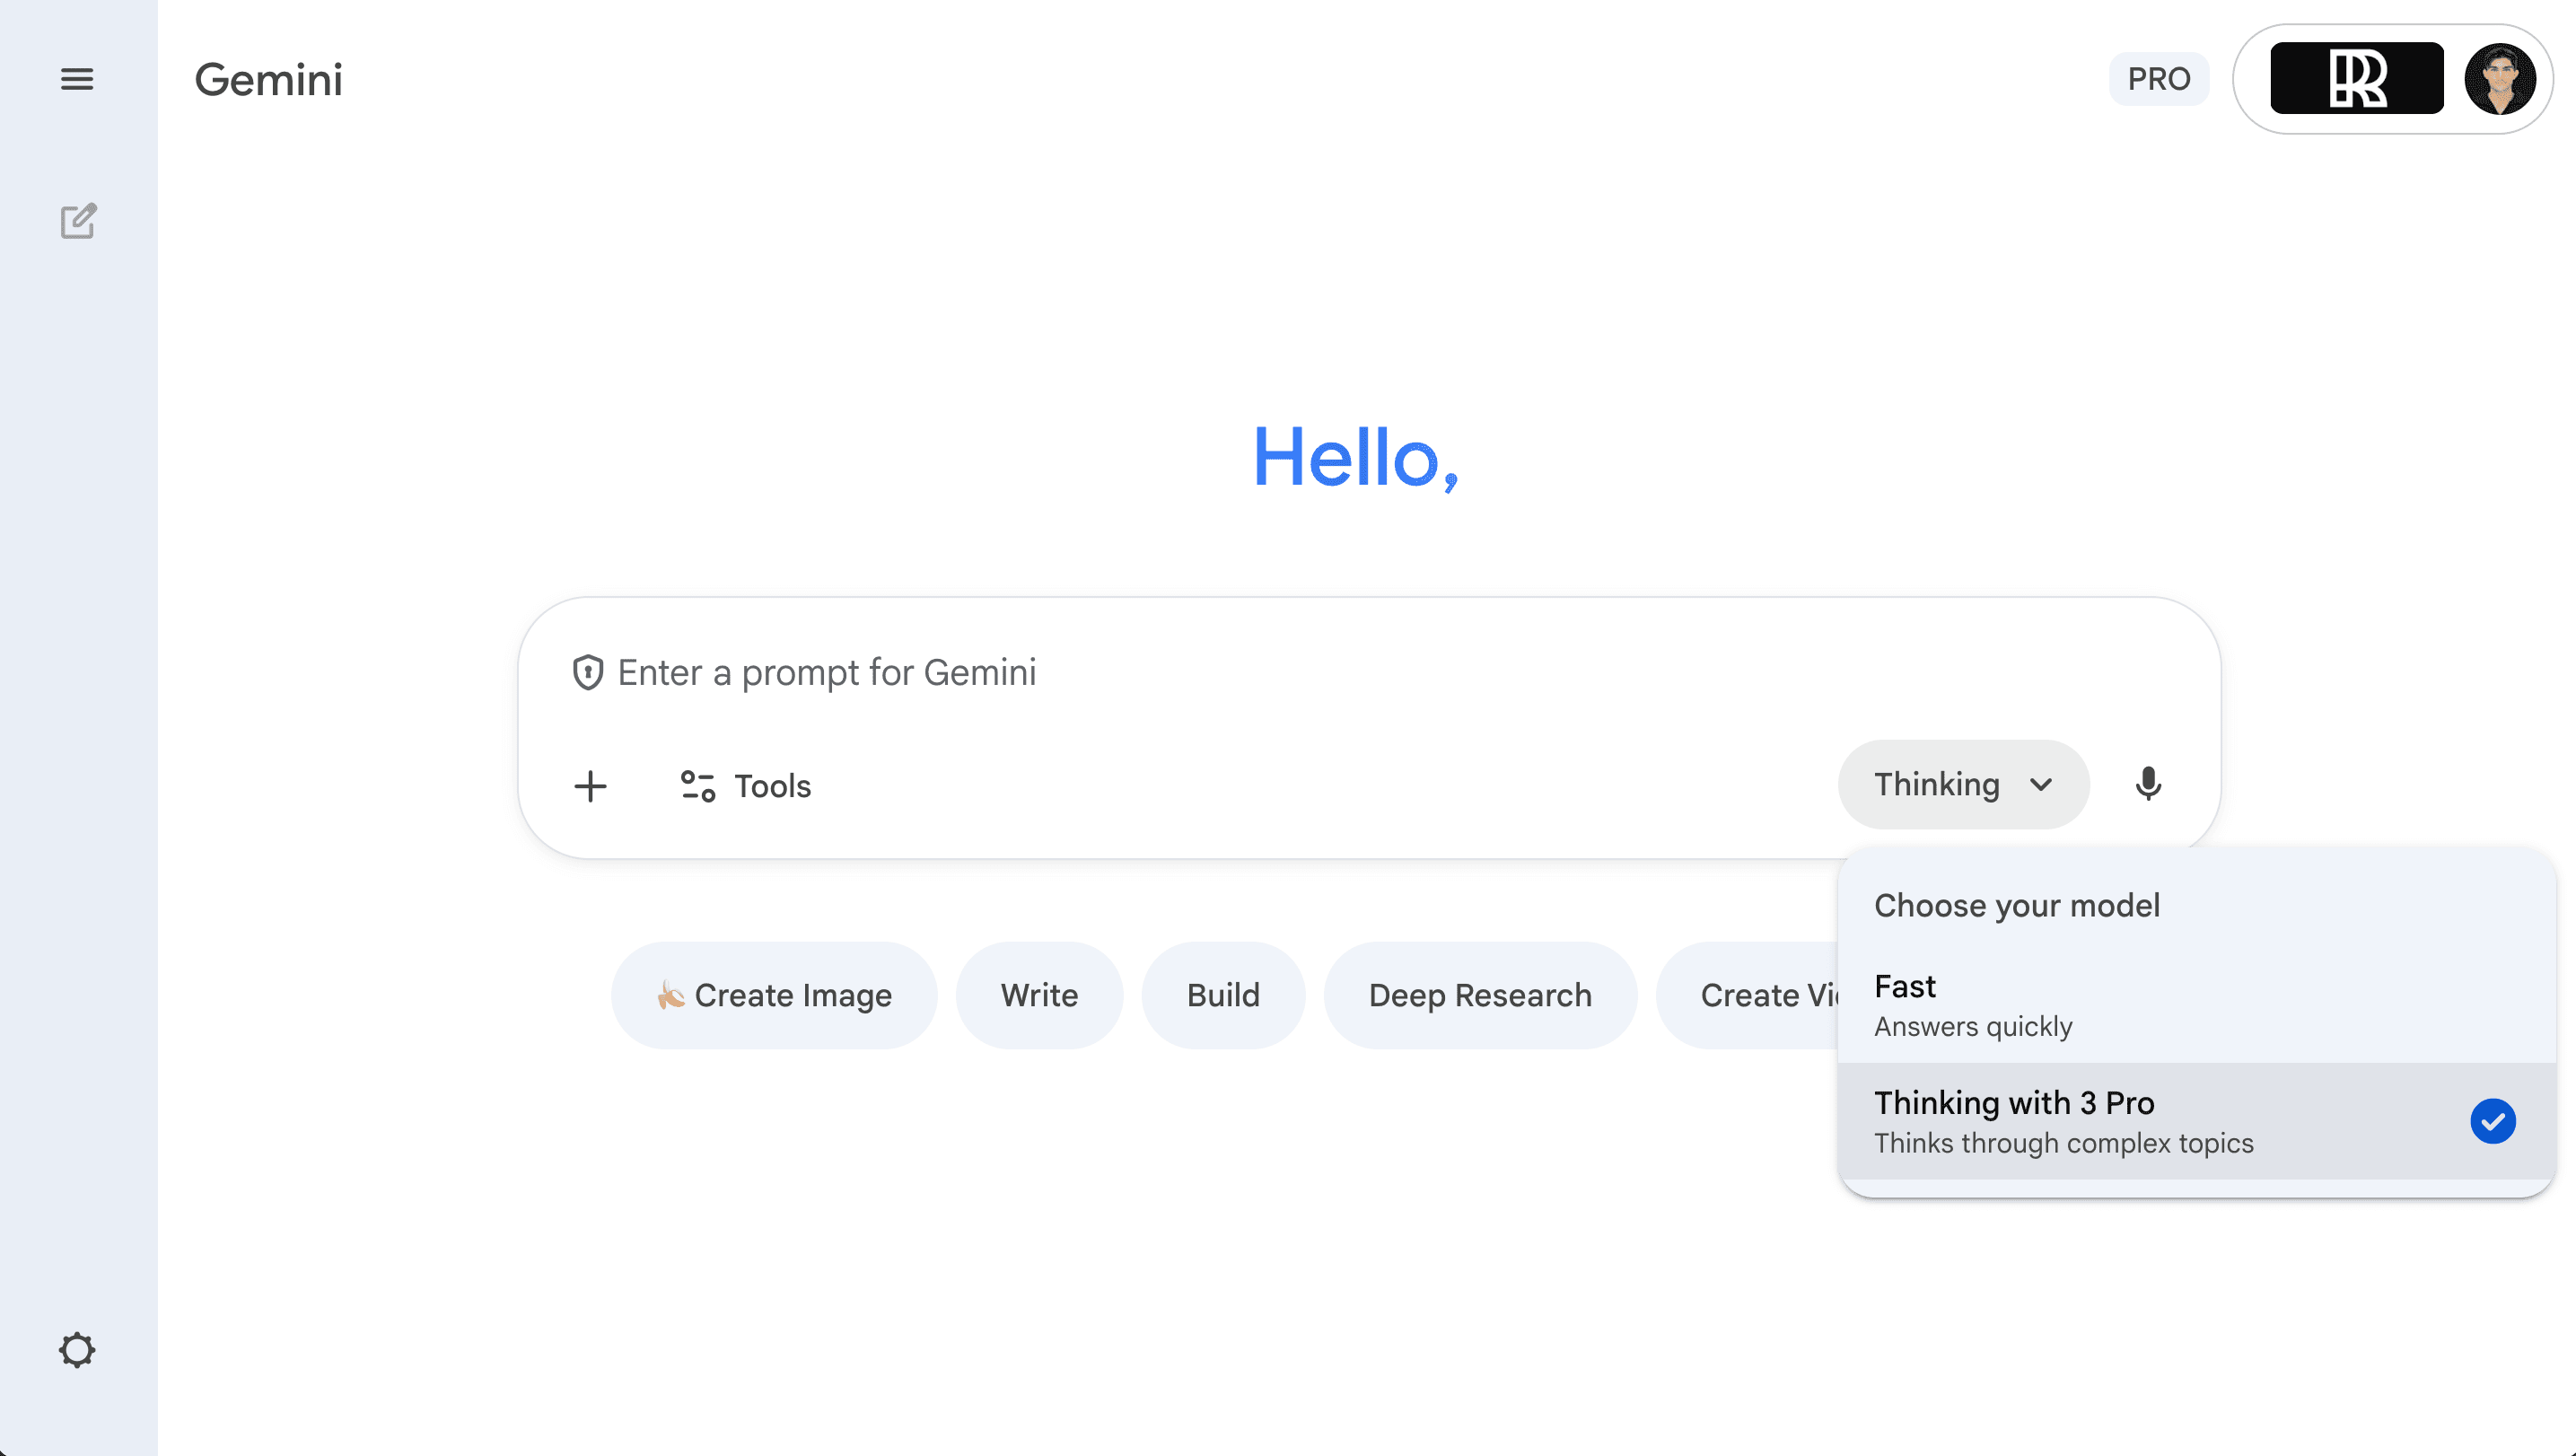Viewport: 2576px width, 1456px height.
Task: Open the sidebar with the hamburger icon
Action: 77,79
